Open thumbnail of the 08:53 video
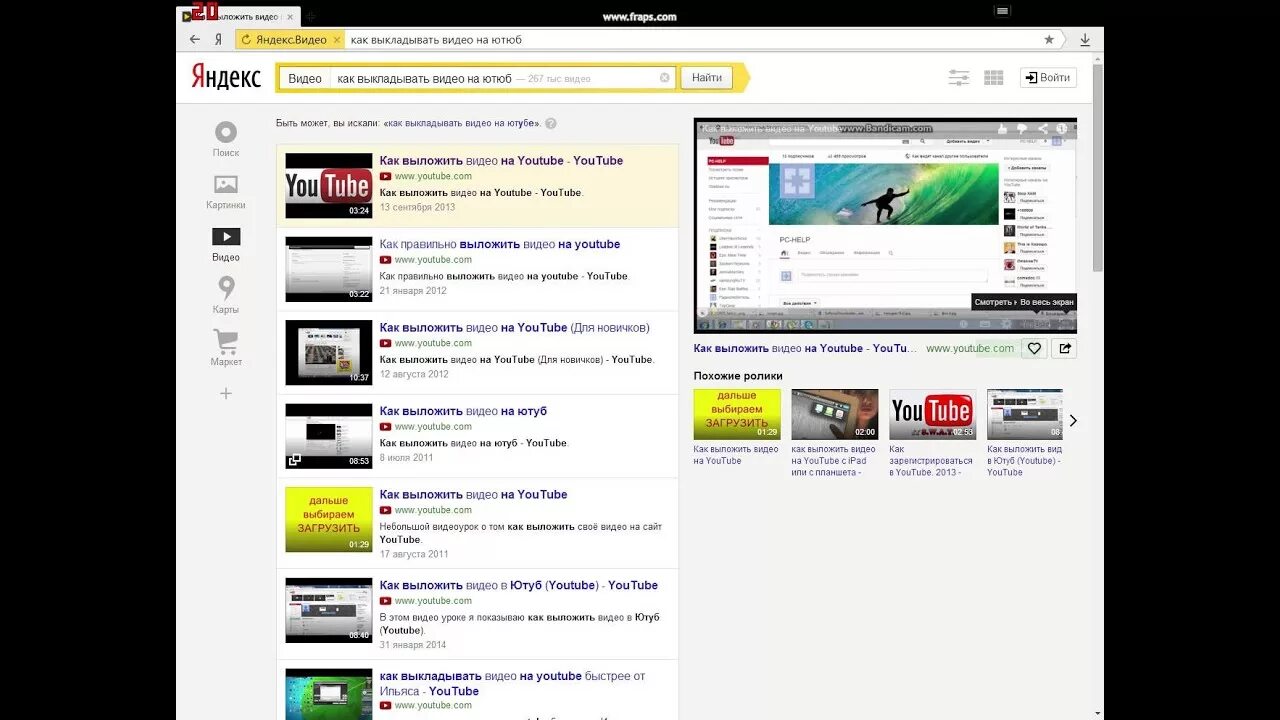This screenshot has width=1280, height=720. pyautogui.click(x=329, y=436)
